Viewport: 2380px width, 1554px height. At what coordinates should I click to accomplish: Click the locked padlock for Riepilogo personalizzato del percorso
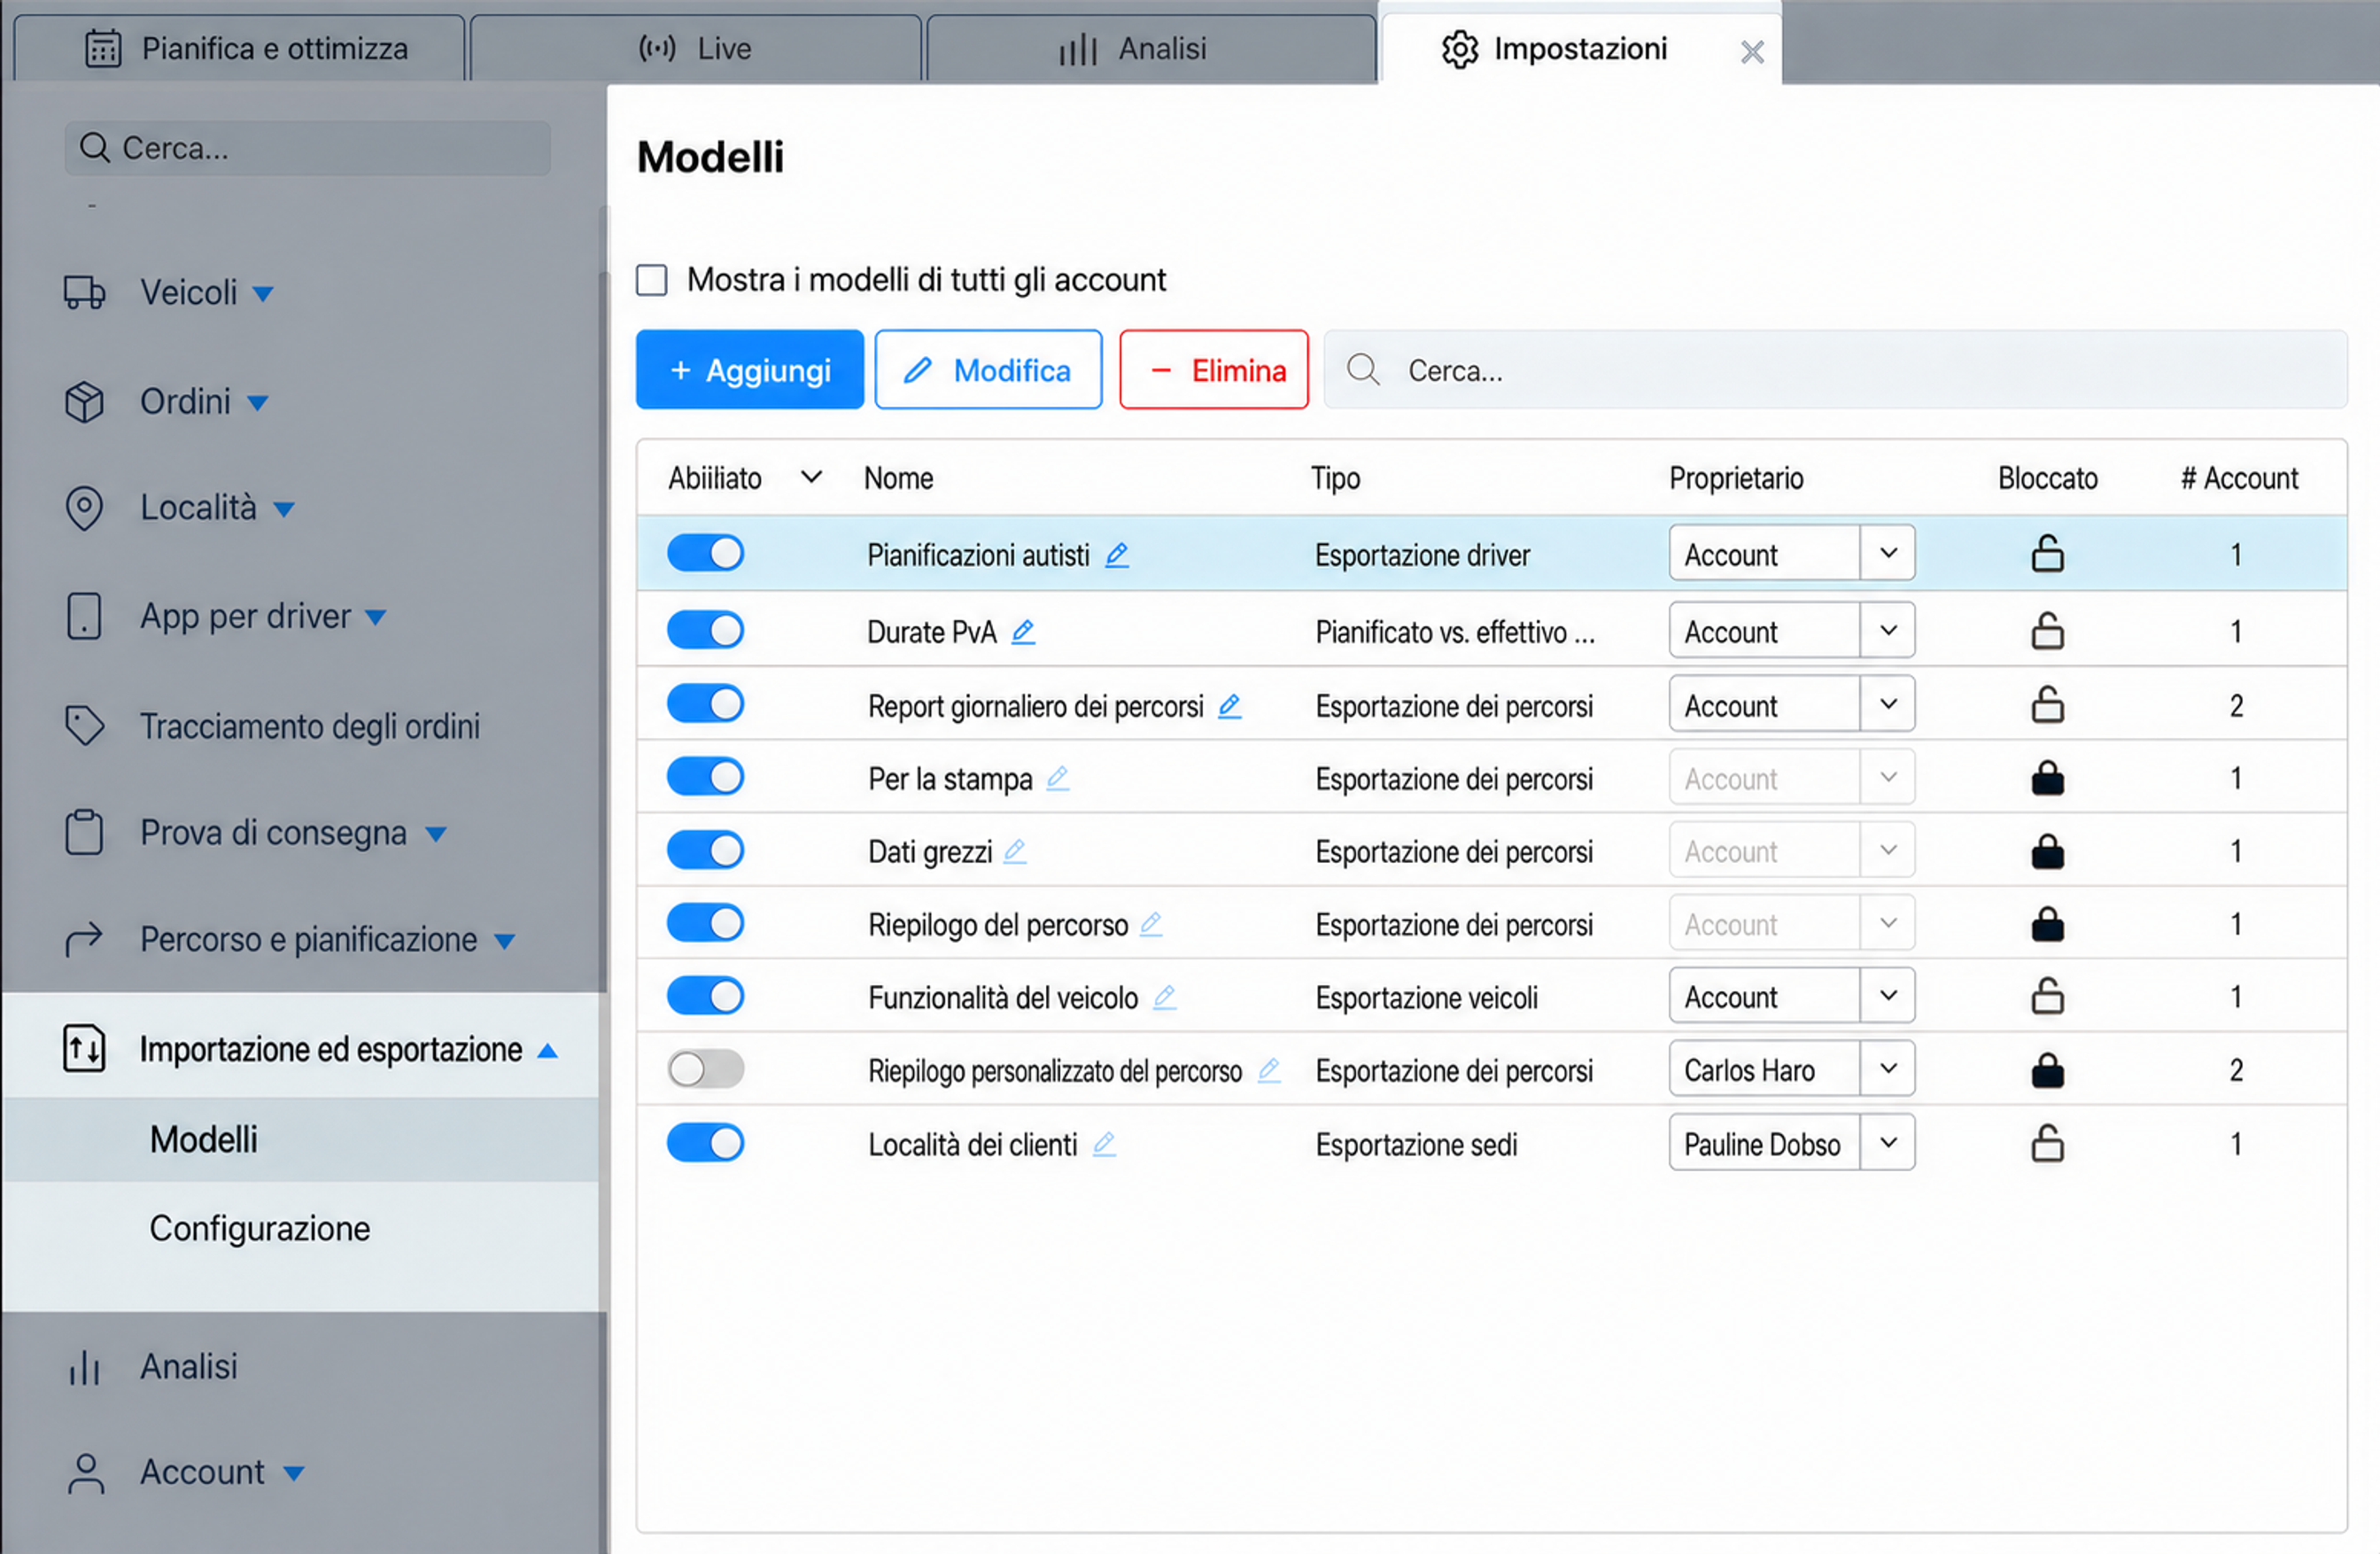point(2047,1070)
